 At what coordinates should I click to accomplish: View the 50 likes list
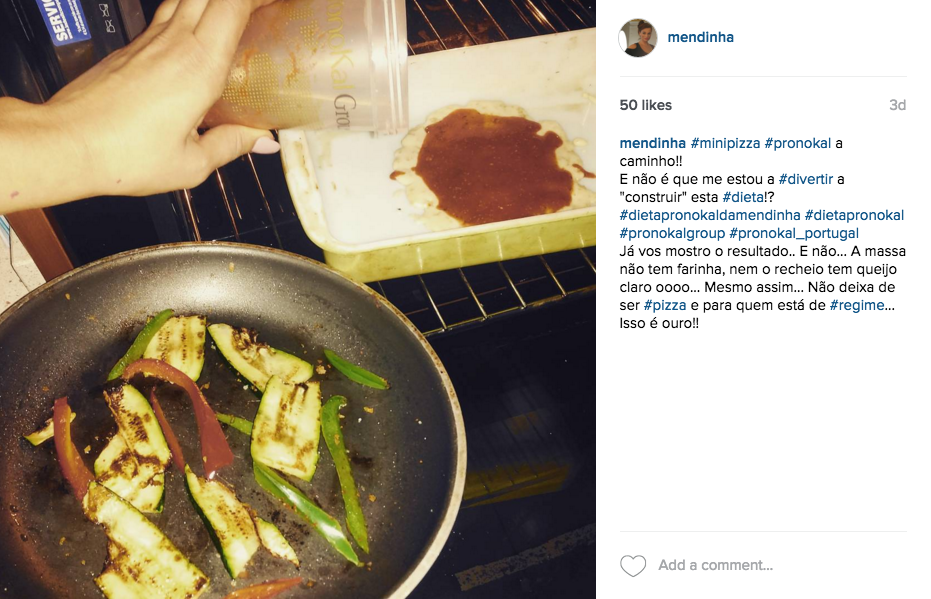[x=645, y=105]
